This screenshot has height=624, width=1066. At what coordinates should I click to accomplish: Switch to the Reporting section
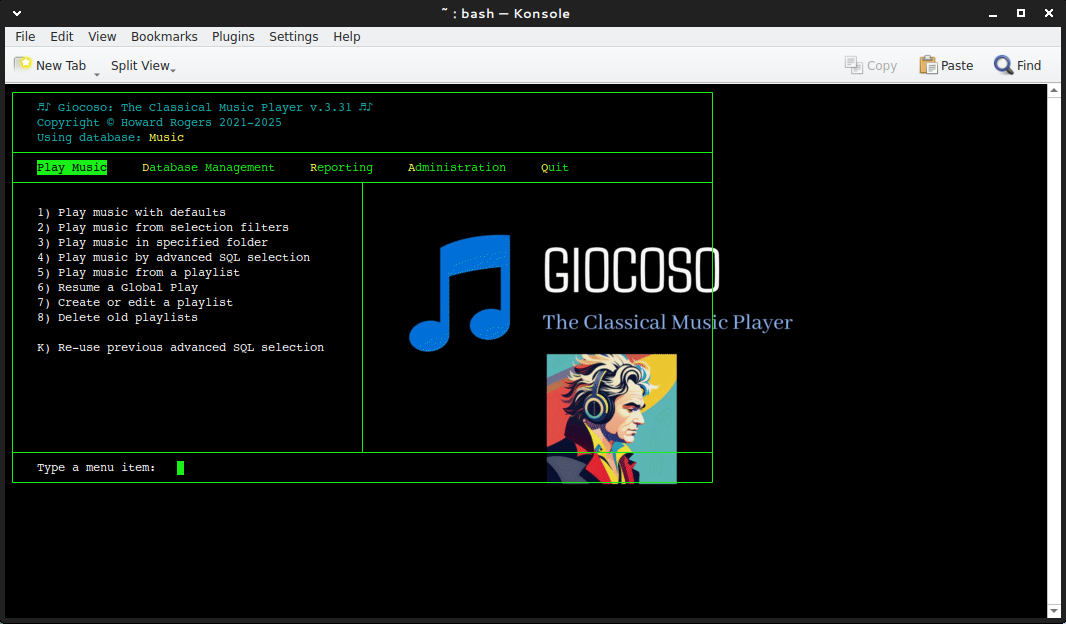tap(341, 167)
